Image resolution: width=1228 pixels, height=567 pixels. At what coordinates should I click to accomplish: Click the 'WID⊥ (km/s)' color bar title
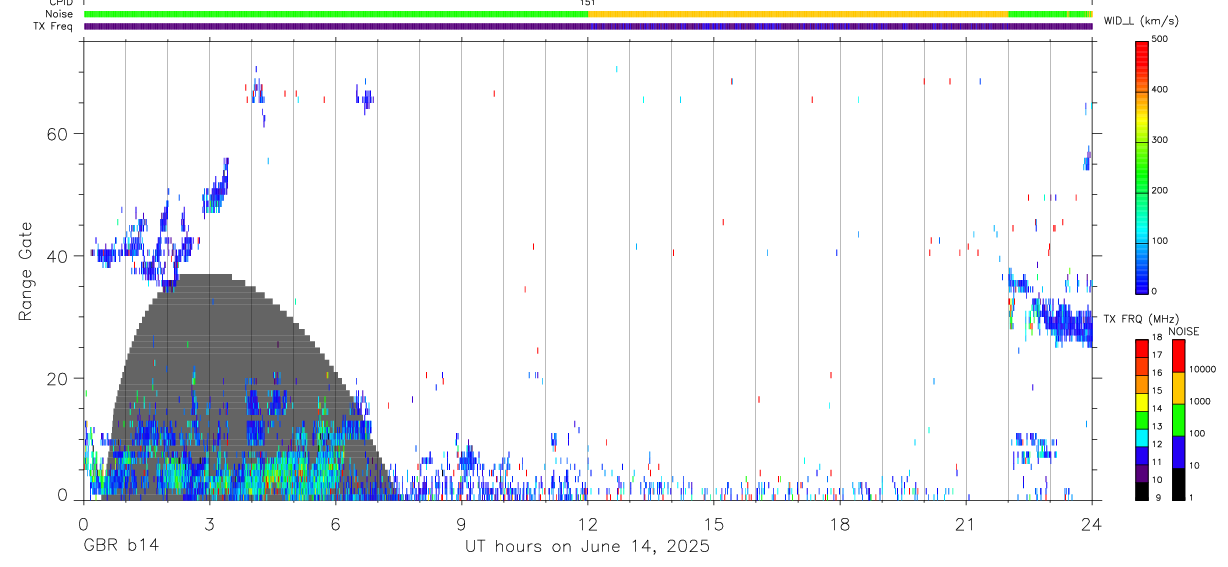(1141, 20)
